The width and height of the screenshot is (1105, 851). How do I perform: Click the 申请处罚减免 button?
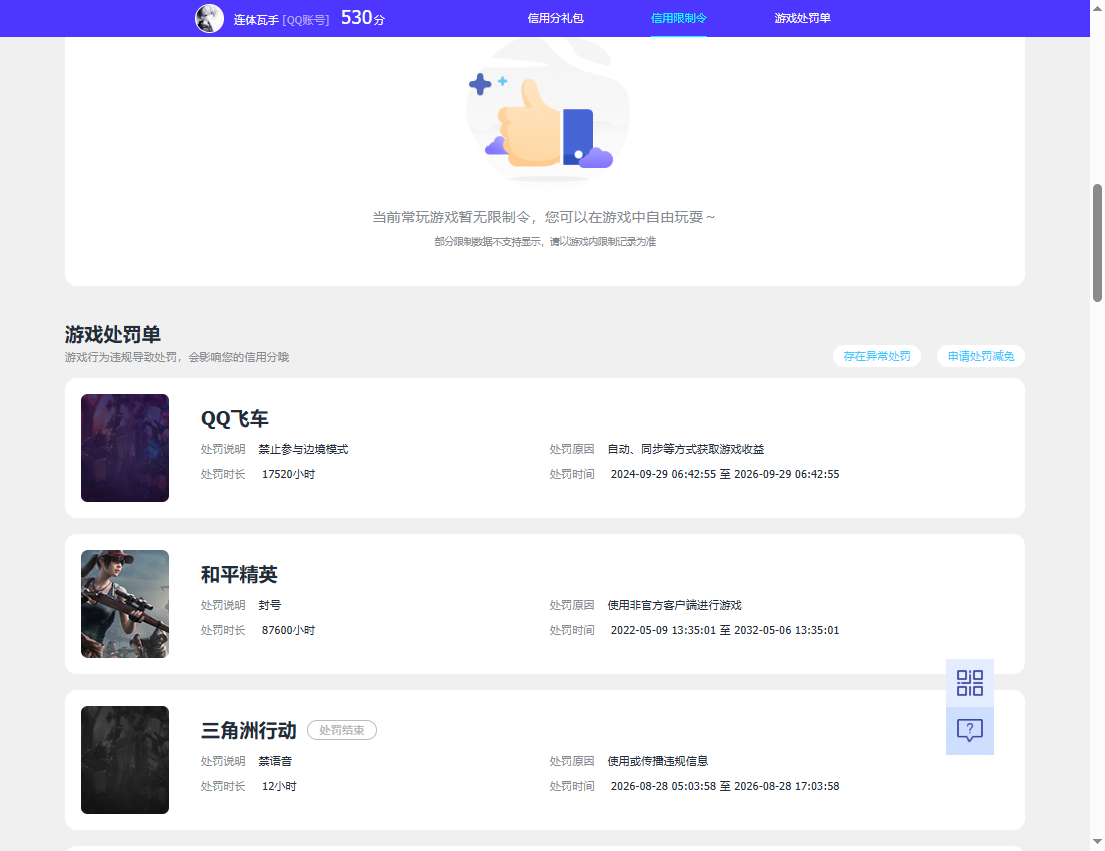(x=980, y=356)
